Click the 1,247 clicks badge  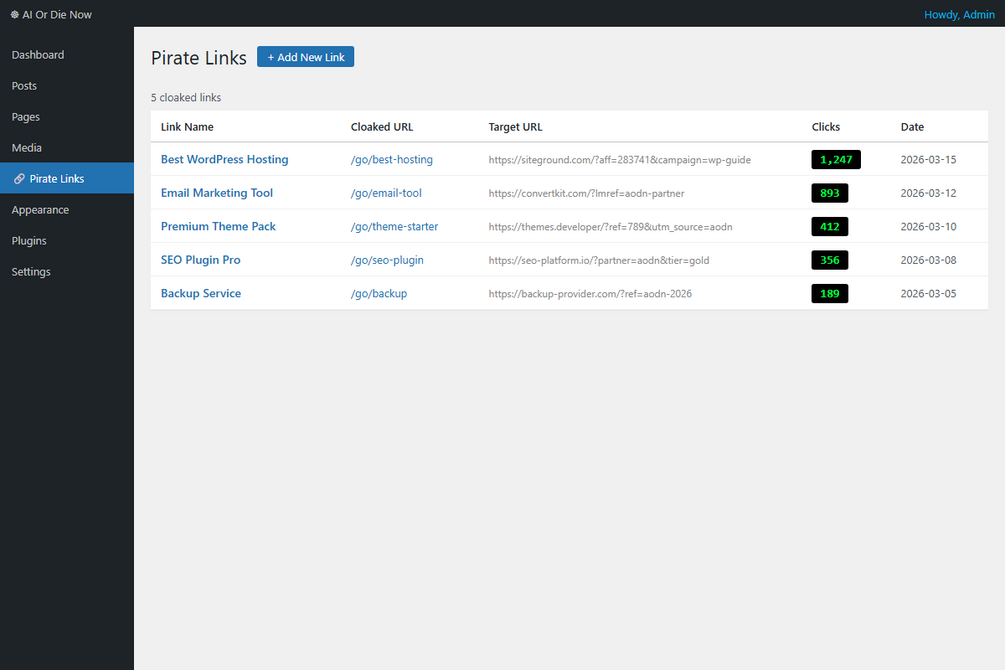click(x=836, y=160)
